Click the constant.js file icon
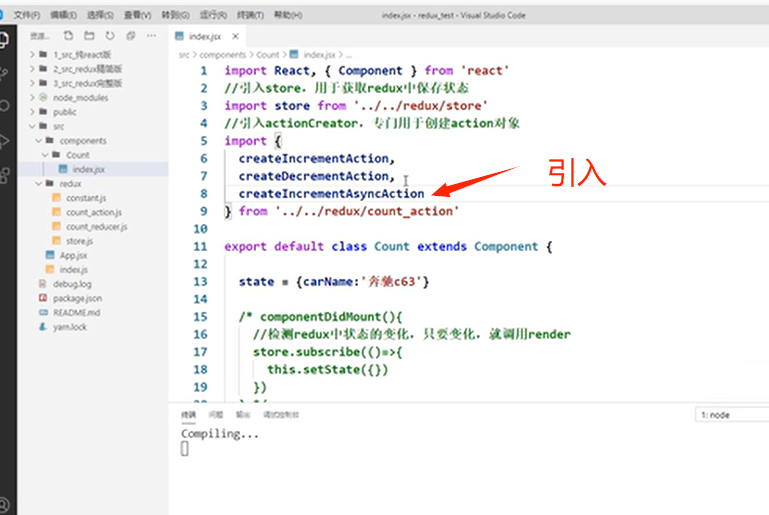Image resolution: width=769 pixels, height=515 pixels. 56,198
